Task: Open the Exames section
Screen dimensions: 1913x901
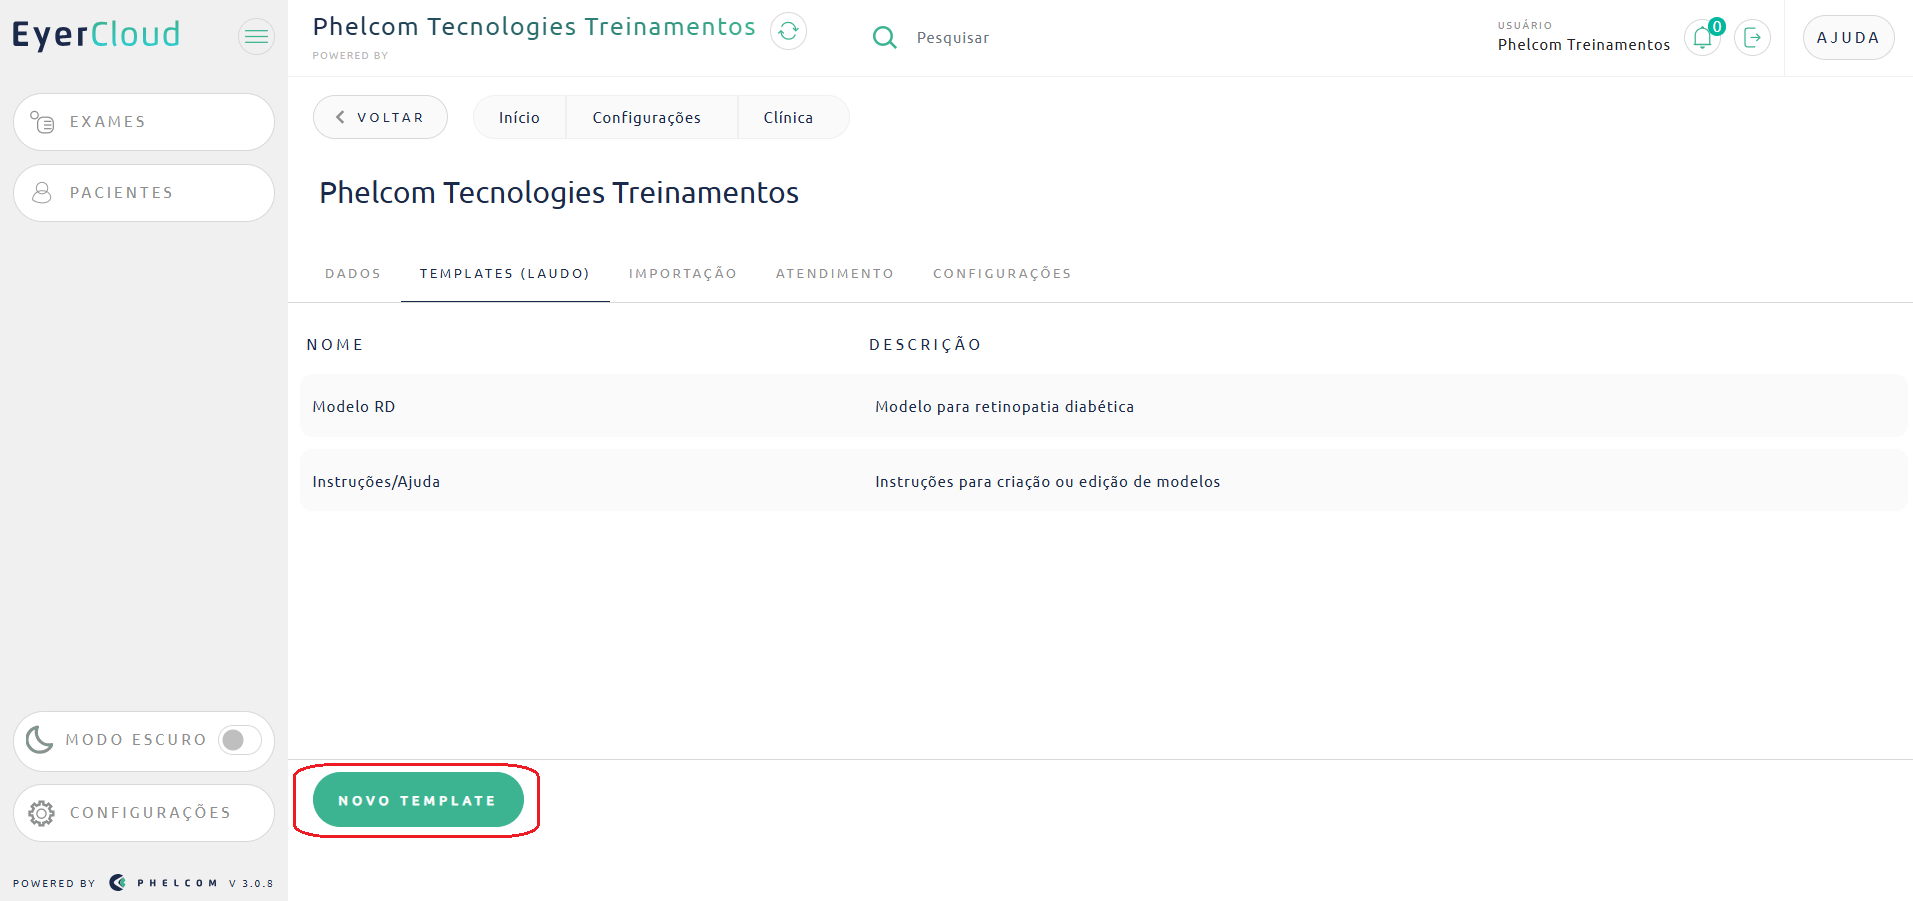Action: point(144,122)
